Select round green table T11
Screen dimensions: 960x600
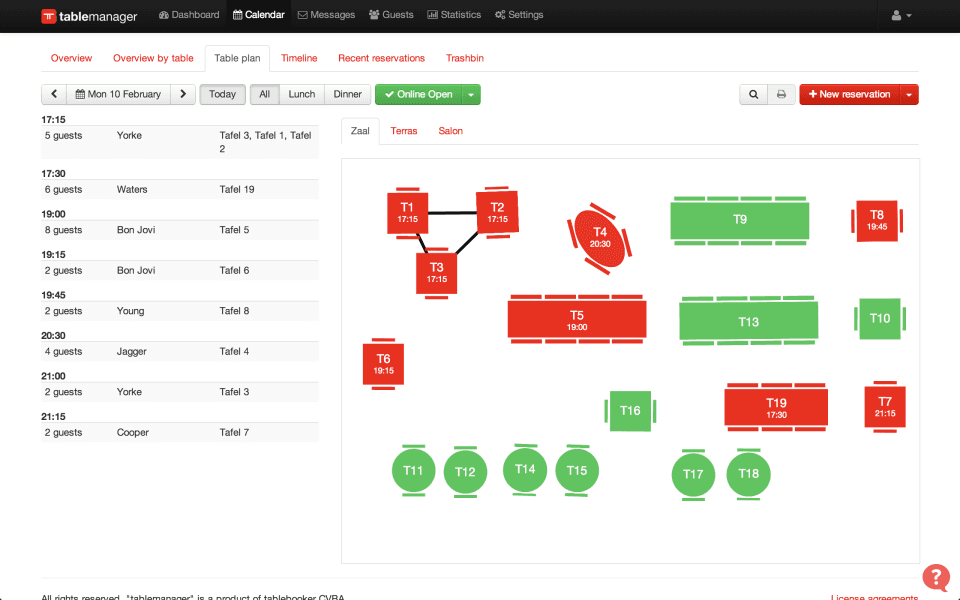coord(413,470)
